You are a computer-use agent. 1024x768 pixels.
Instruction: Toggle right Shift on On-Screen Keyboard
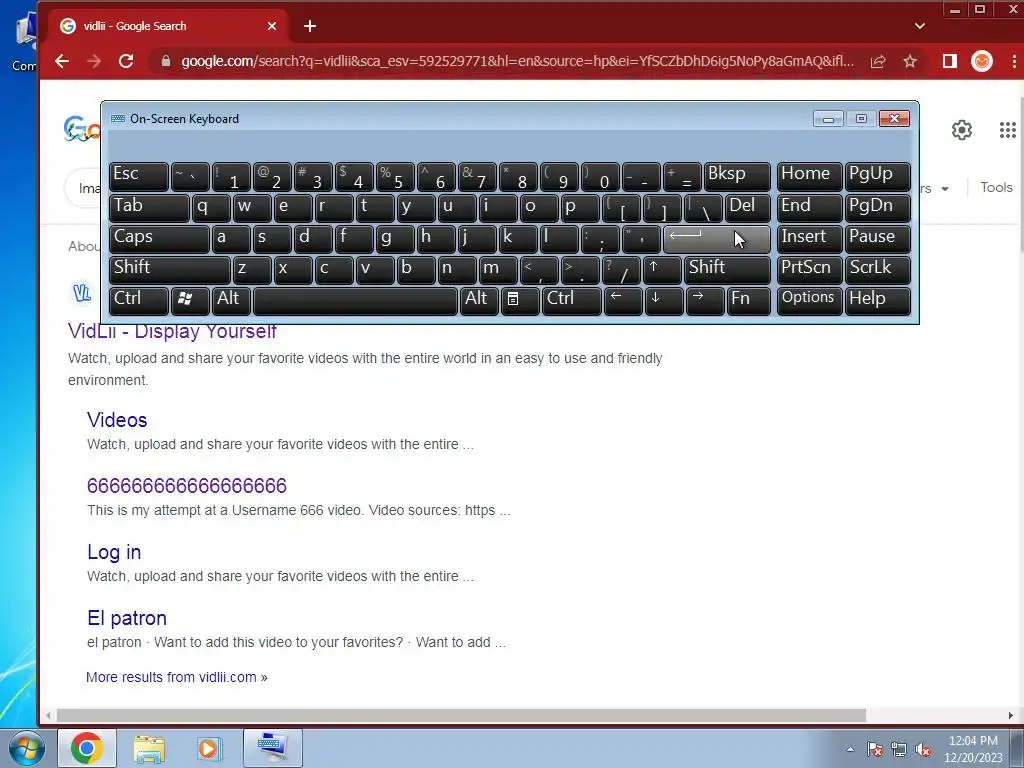[x=727, y=269]
